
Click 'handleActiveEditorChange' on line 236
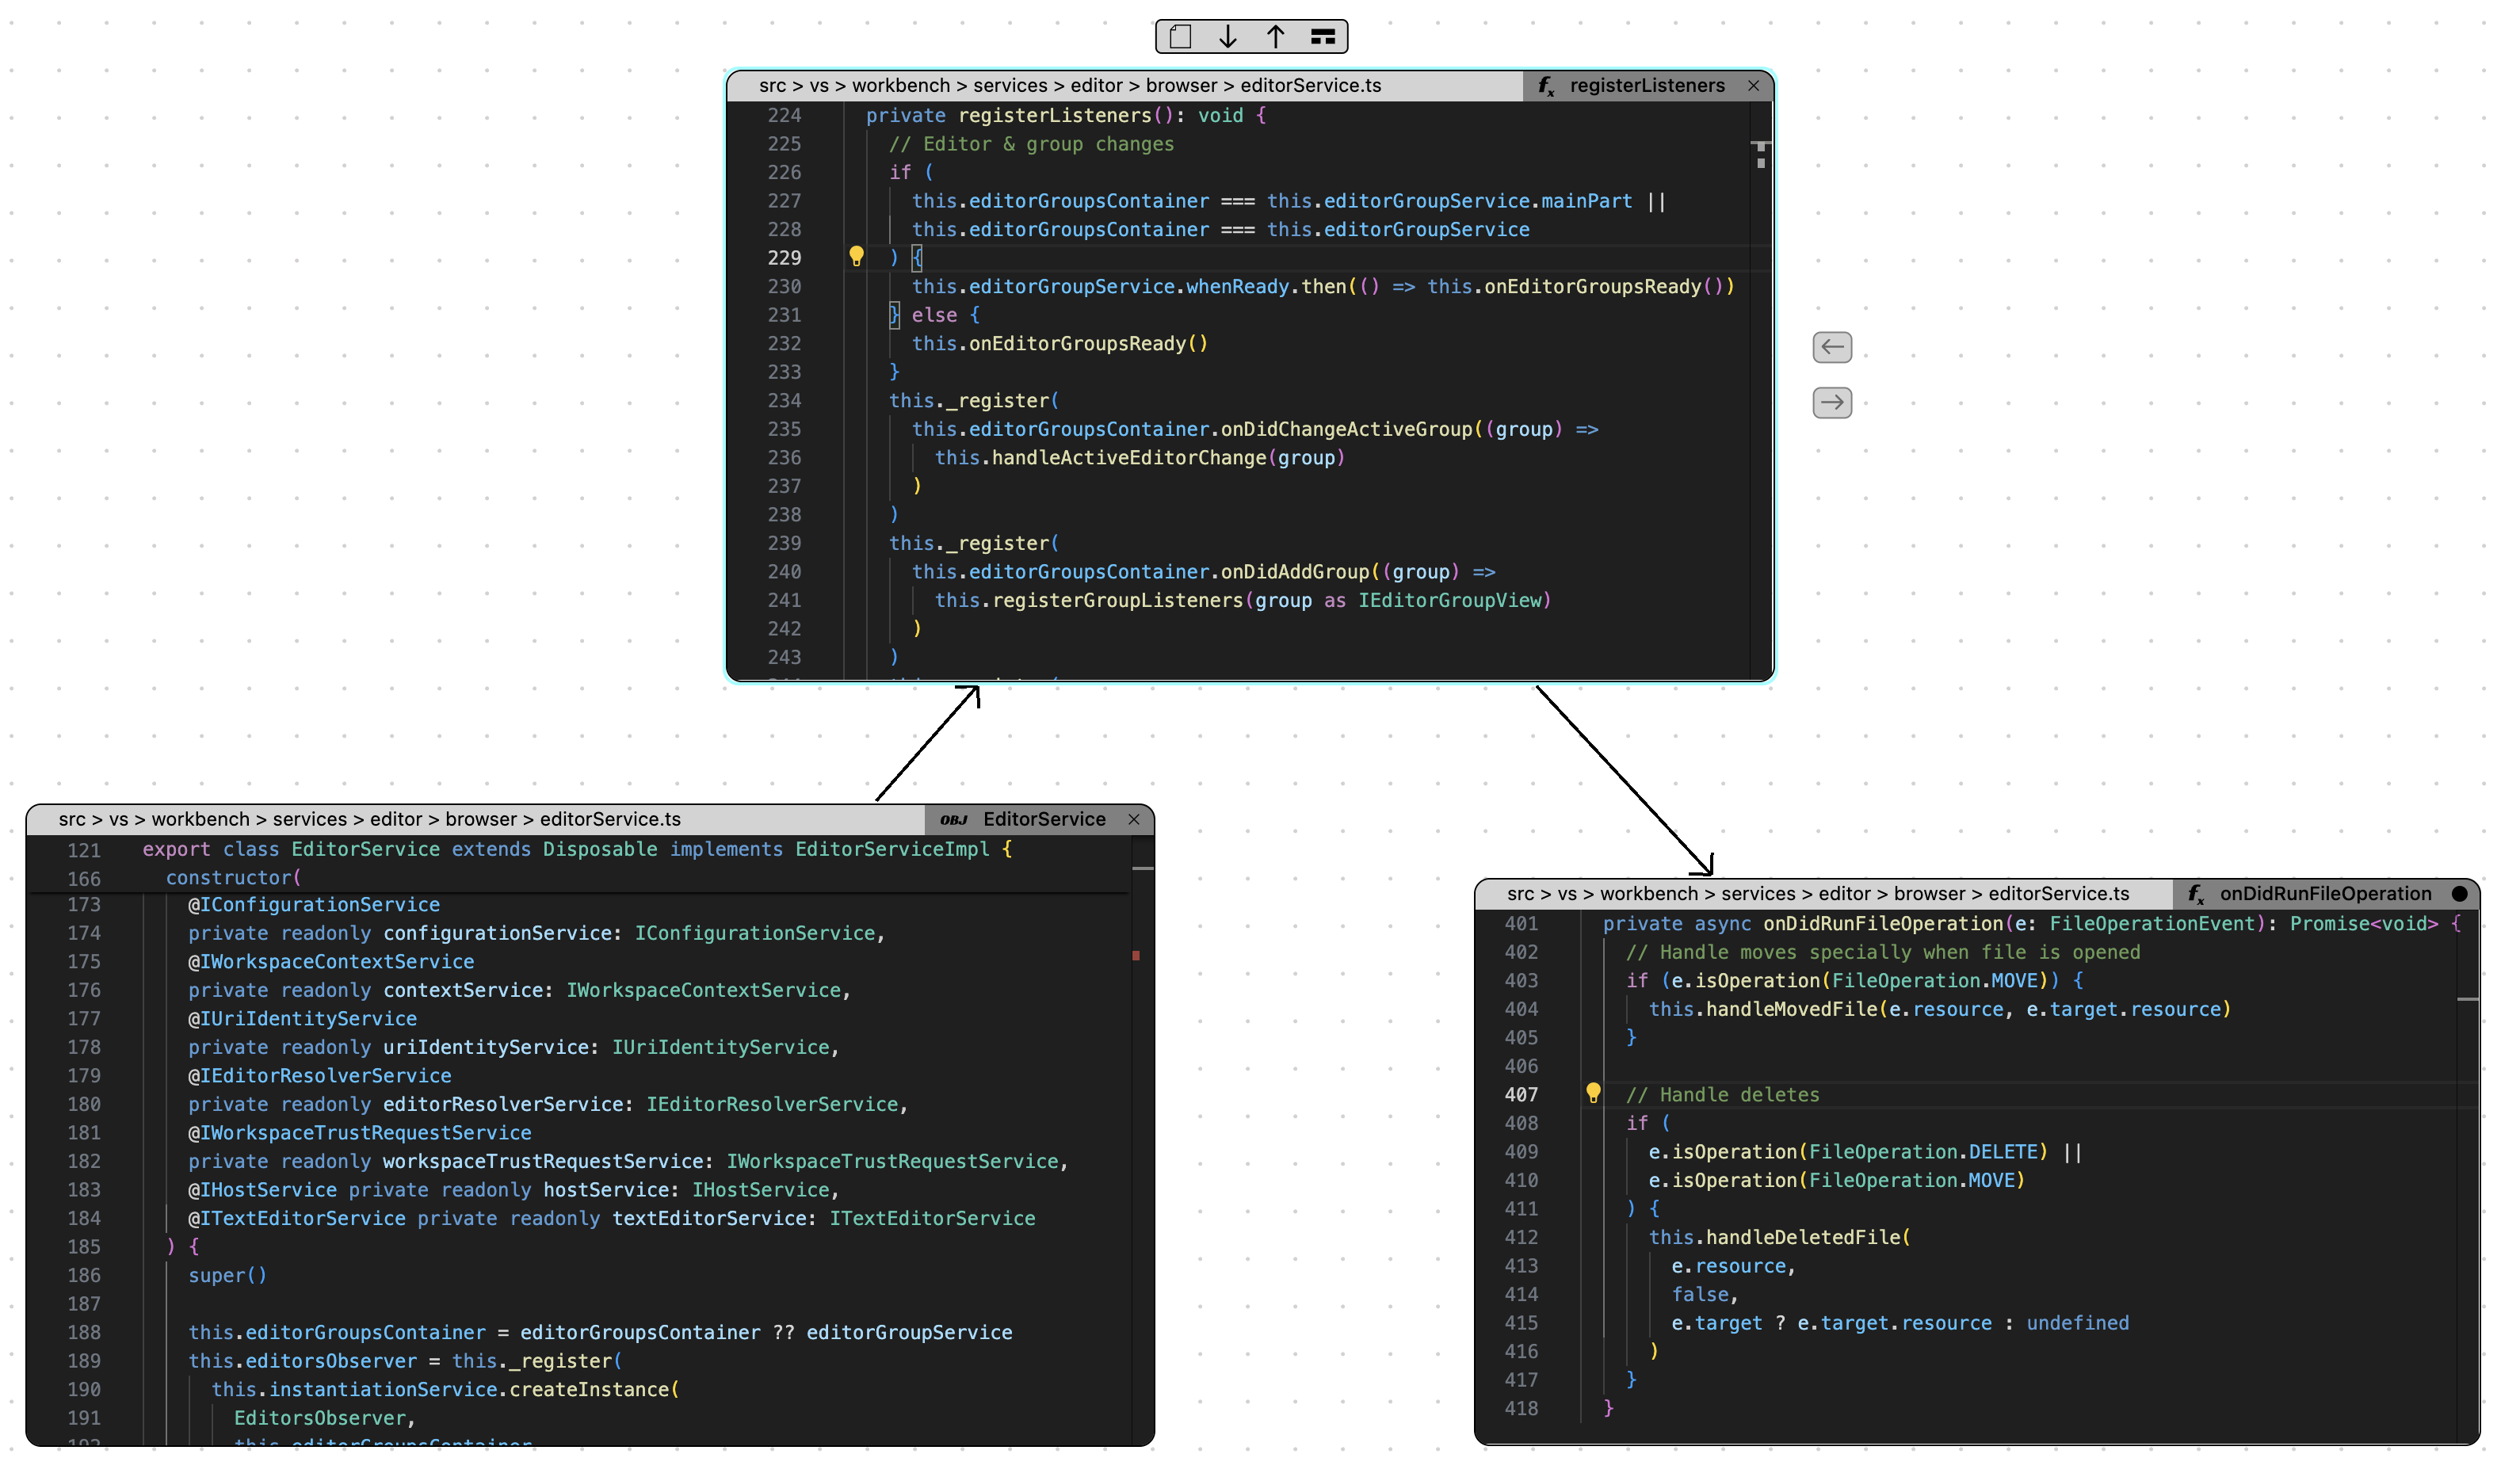pos(1129,458)
